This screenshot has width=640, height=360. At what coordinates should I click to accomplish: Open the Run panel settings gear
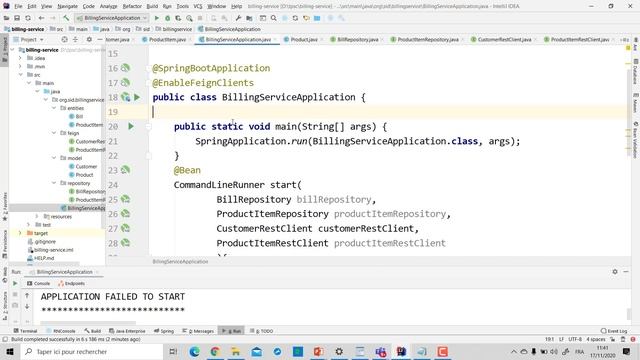615,271
